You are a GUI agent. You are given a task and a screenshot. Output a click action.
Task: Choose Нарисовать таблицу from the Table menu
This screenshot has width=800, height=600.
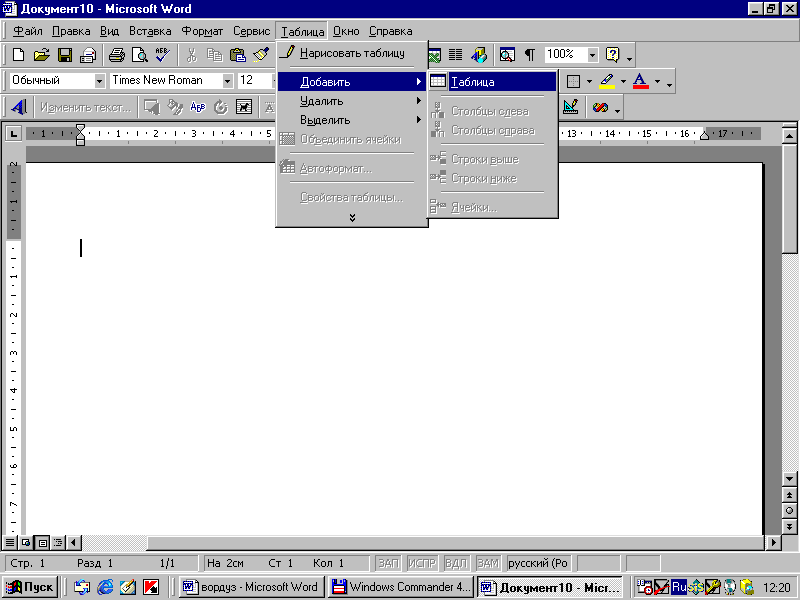pos(352,53)
